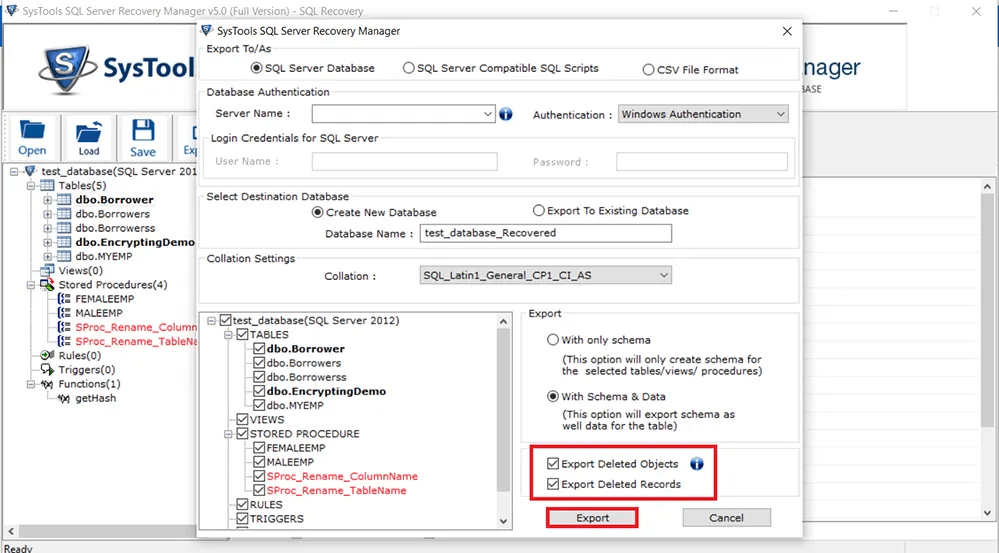
Task: Click the Load toolbar icon
Action: coord(89,131)
